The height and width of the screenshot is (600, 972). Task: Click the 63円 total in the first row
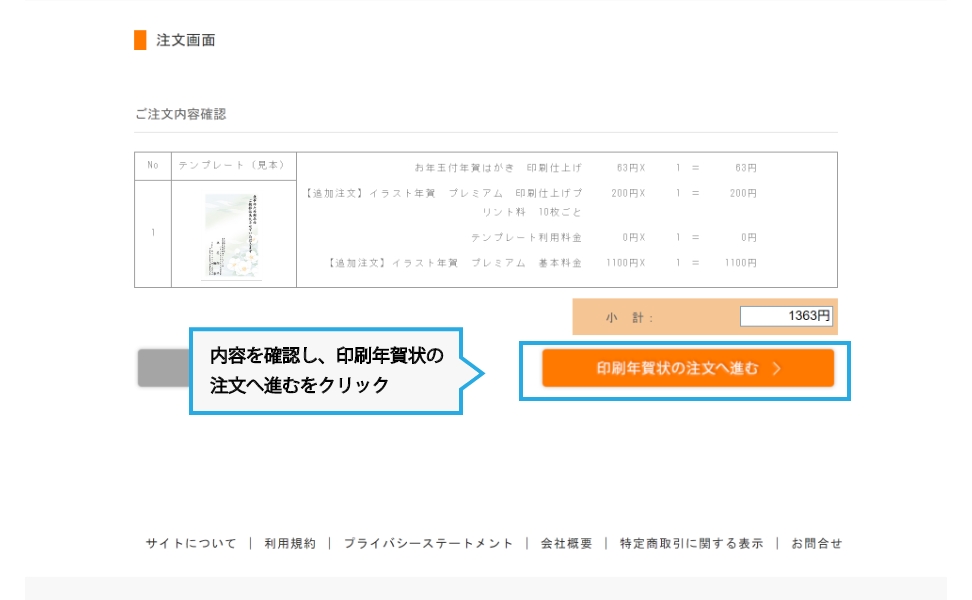tap(746, 168)
